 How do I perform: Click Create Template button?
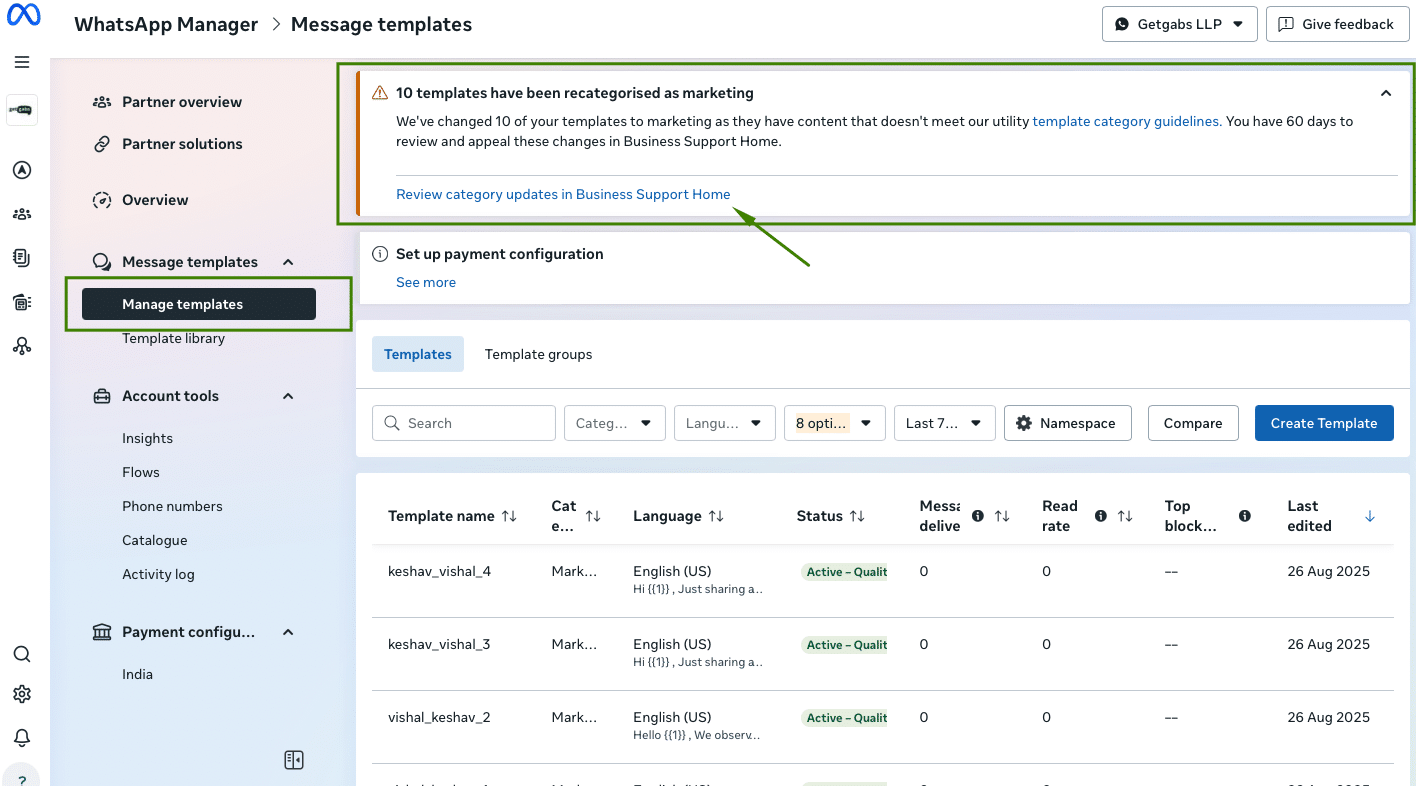[1324, 423]
